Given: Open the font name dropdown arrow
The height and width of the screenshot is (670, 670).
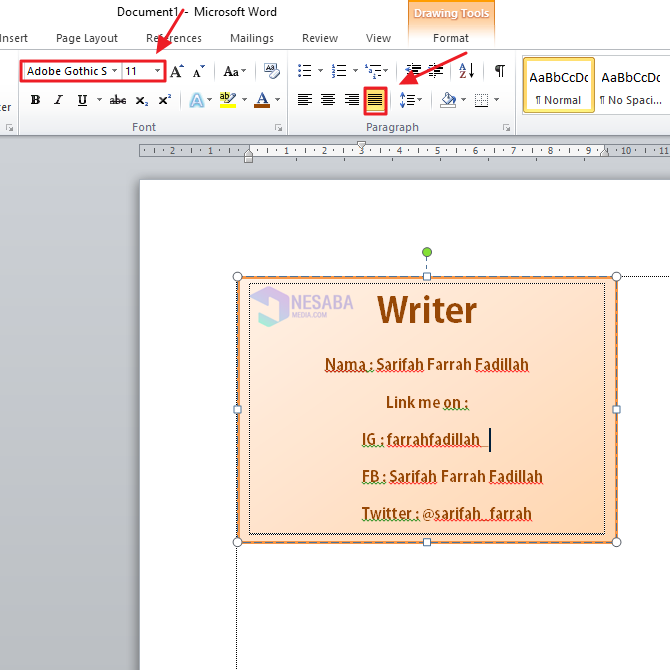Looking at the screenshot, I should pos(115,71).
